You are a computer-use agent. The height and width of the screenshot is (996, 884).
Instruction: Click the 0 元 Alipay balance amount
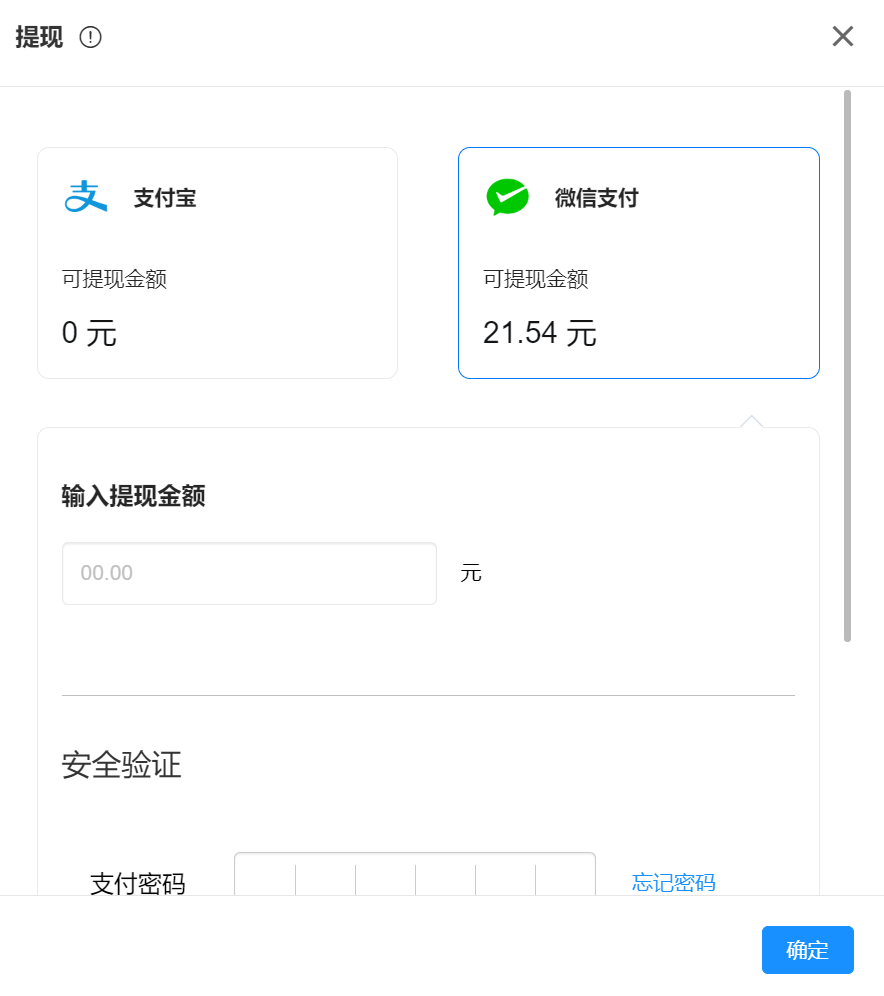coord(90,332)
